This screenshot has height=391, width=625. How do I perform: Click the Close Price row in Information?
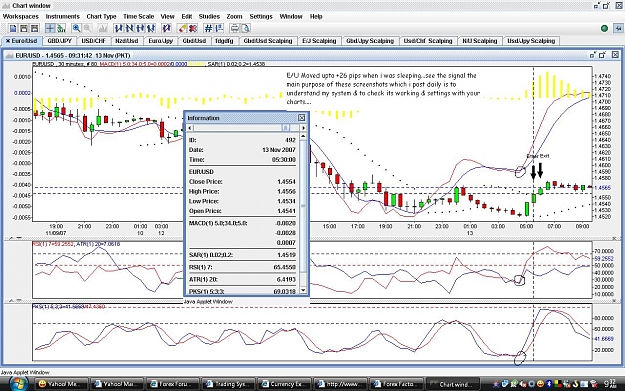click(242, 181)
